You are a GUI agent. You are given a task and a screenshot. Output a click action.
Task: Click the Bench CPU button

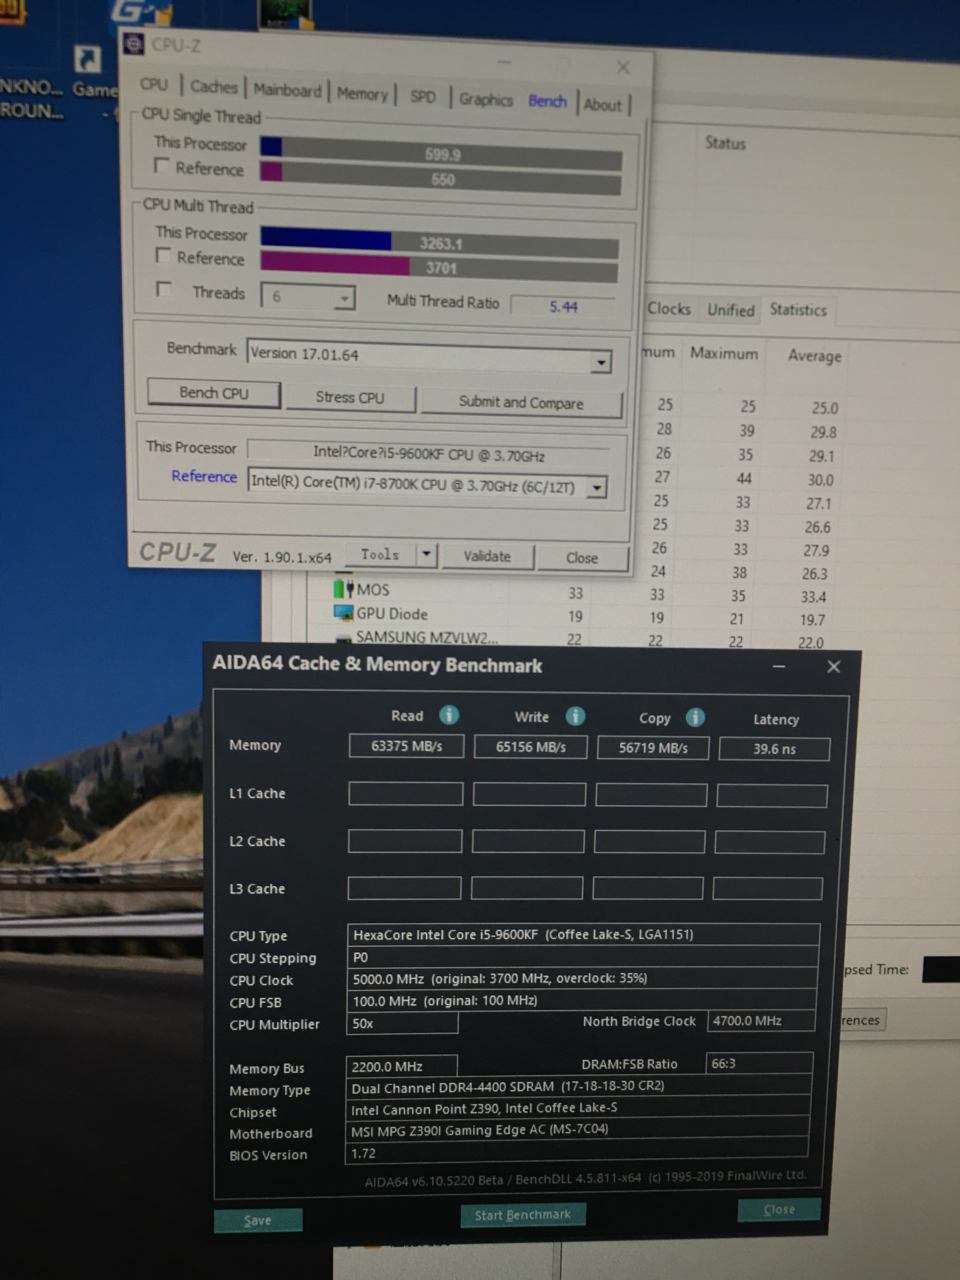(x=214, y=393)
